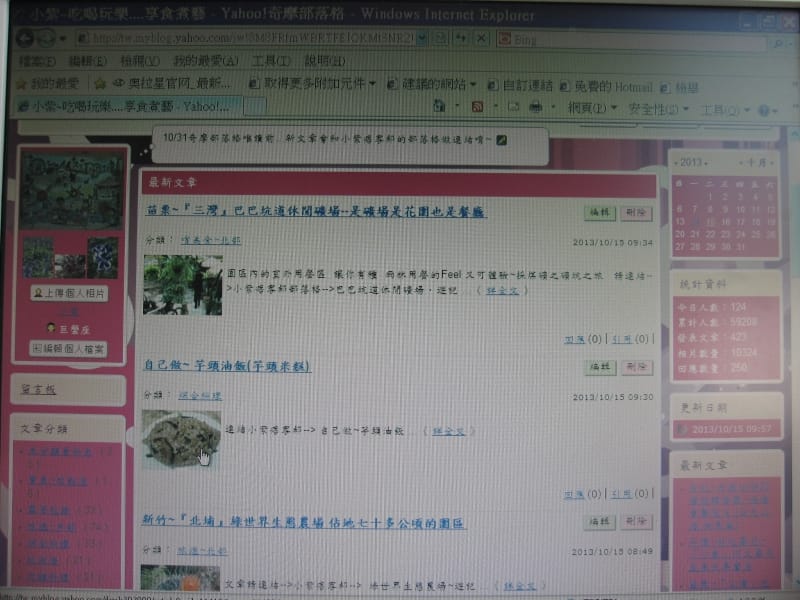Select date 15 in the calendar
Image resolution: width=800 pixels, height=600 pixels.
click(x=710, y=221)
